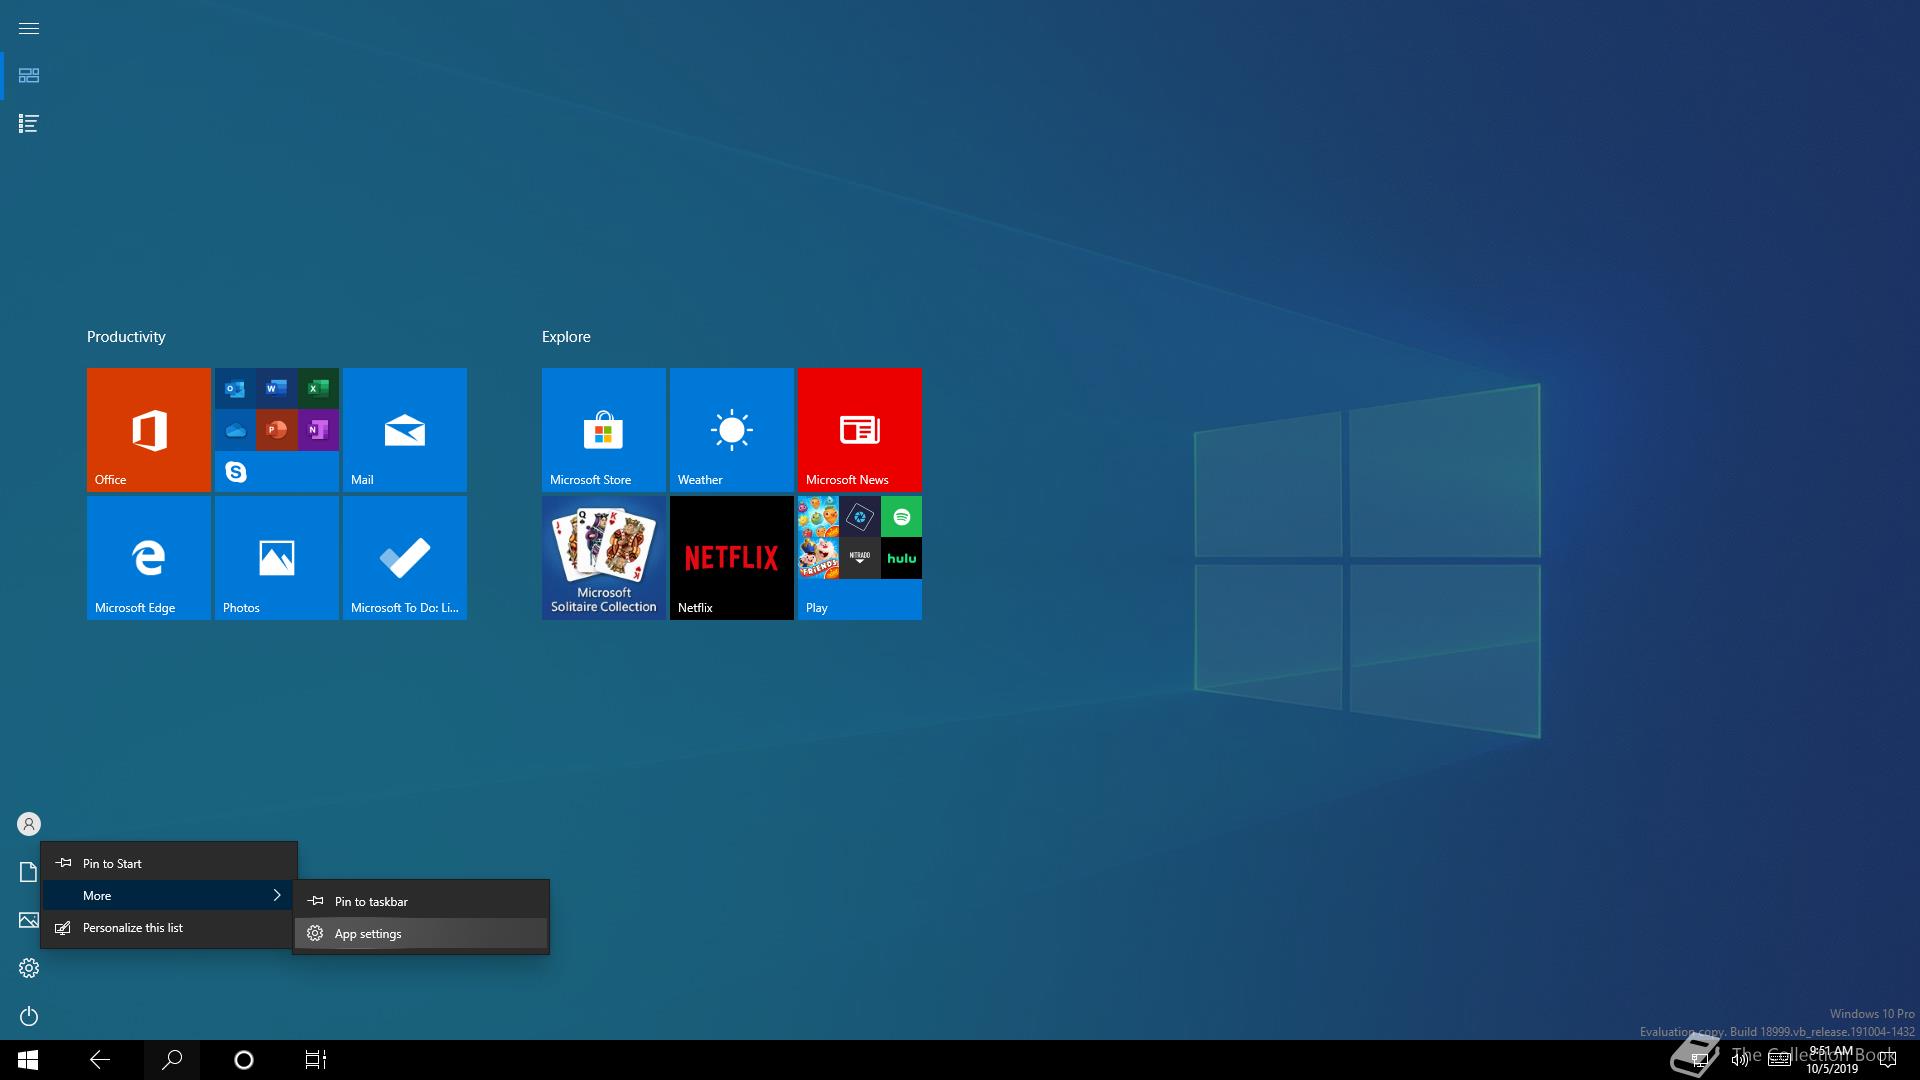Select Pin to taskbar in submenu
The height and width of the screenshot is (1080, 1920).
(421, 901)
